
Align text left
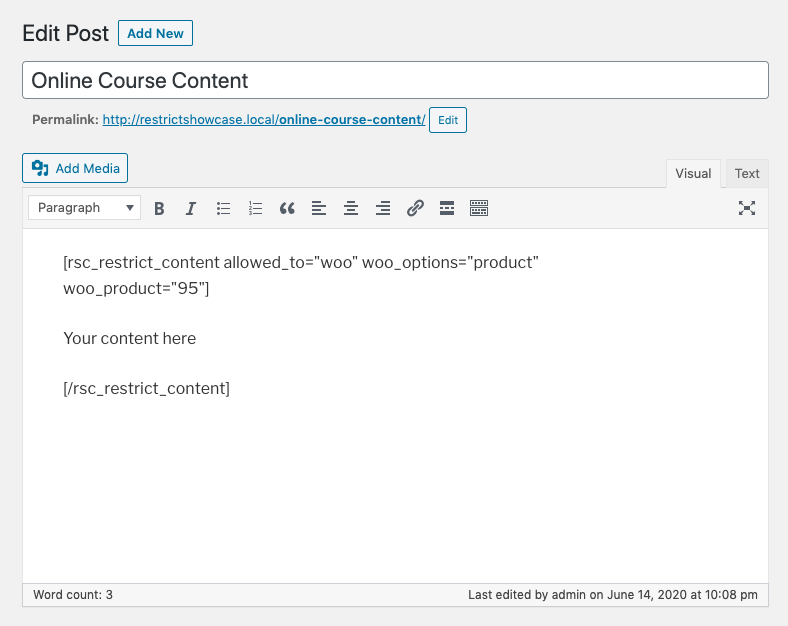point(319,208)
